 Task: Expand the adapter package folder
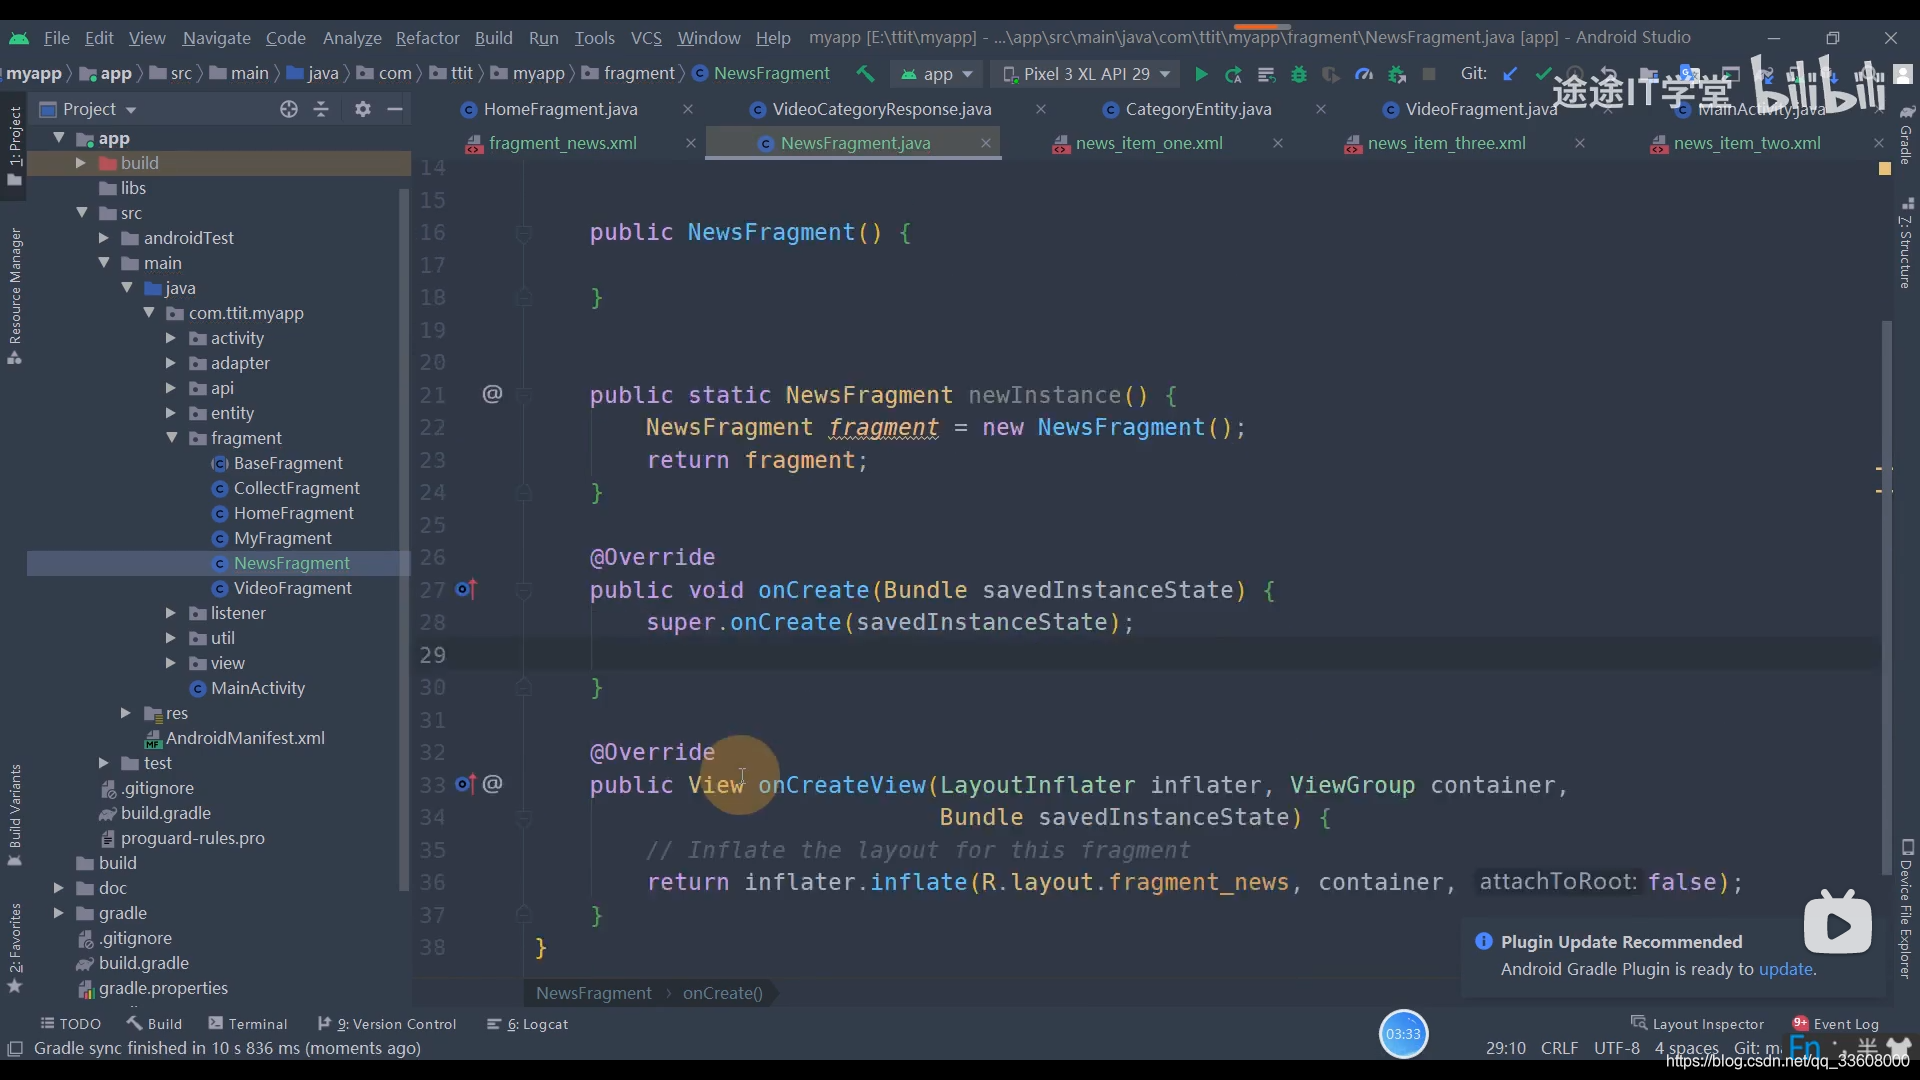(171, 363)
